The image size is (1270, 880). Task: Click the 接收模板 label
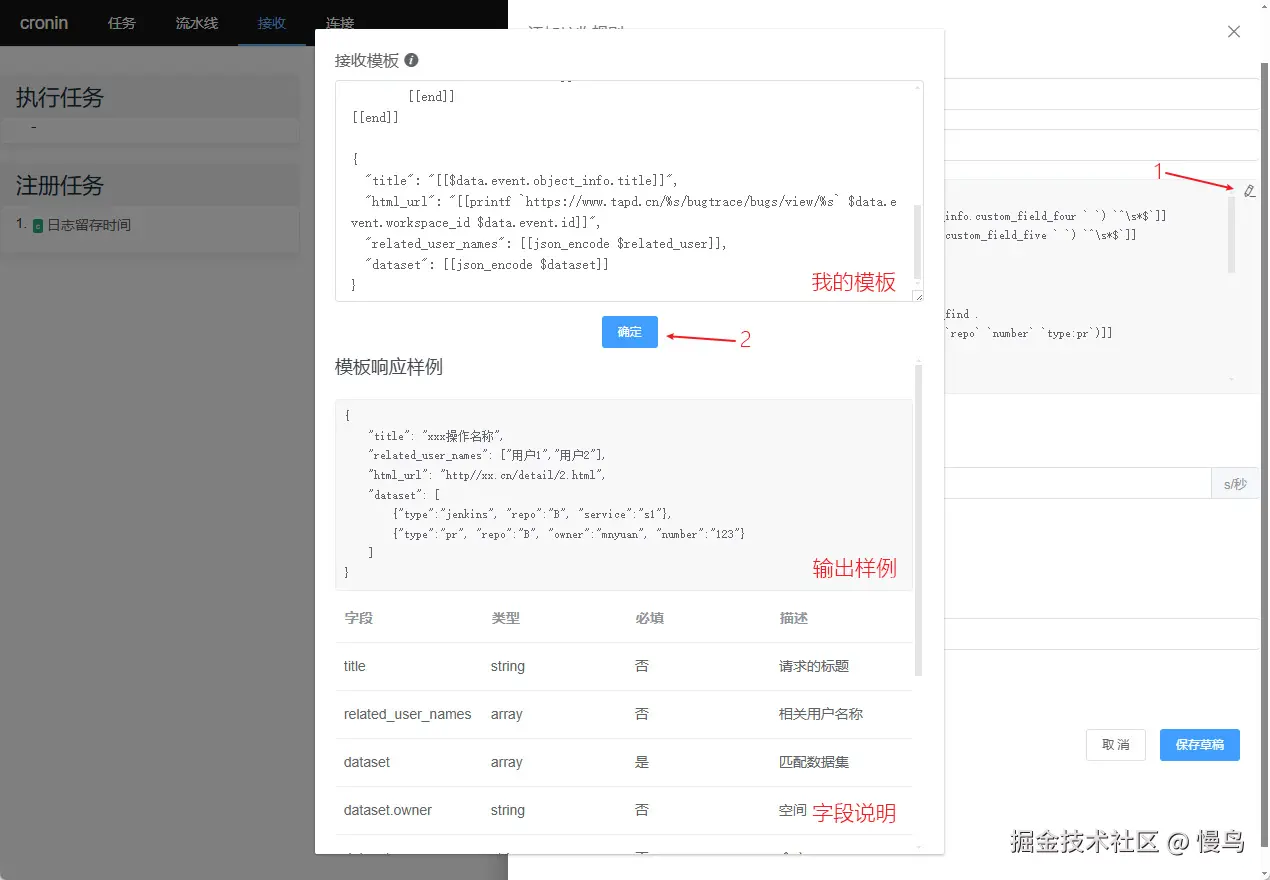[367, 60]
